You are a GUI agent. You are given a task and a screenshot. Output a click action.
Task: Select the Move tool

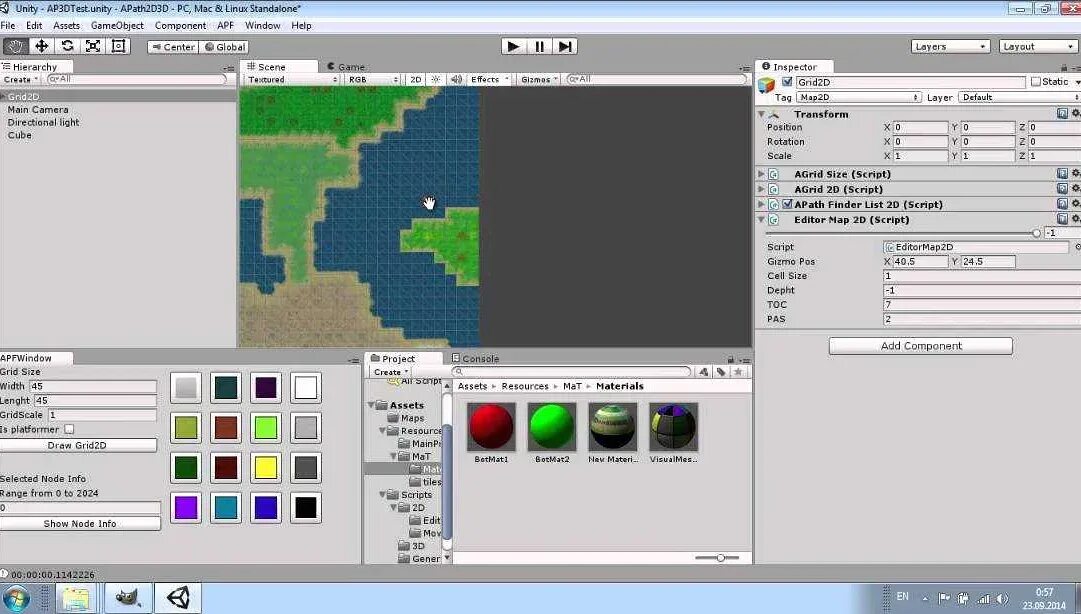coord(41,46)
